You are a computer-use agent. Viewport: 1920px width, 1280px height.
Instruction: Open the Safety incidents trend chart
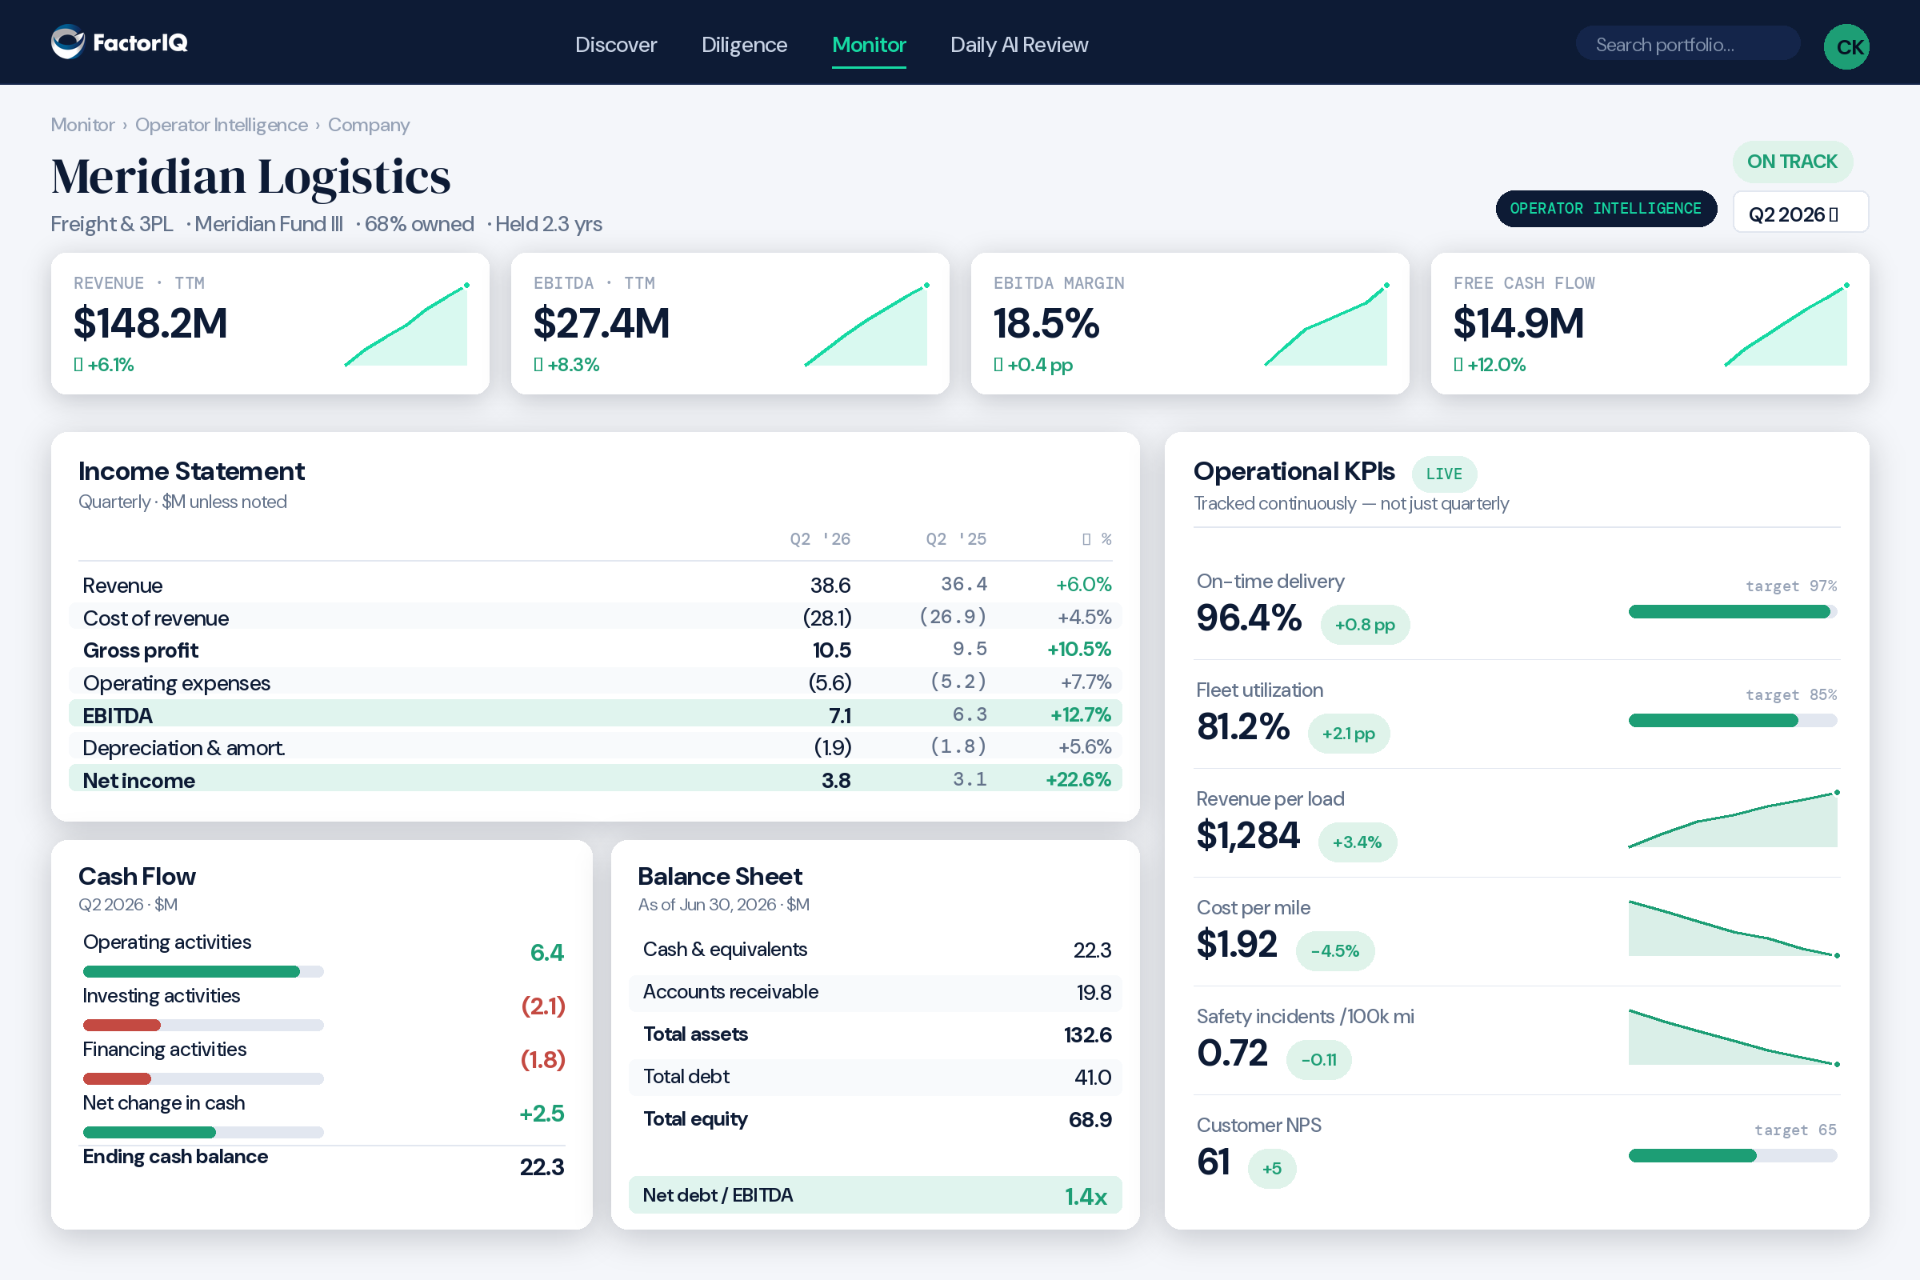point(1734,1037)
